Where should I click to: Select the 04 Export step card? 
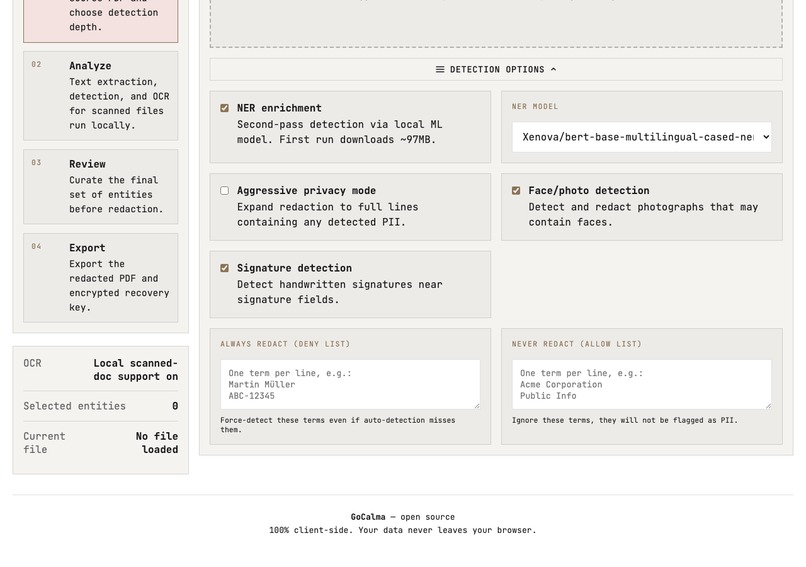click(x=101, y=278)
